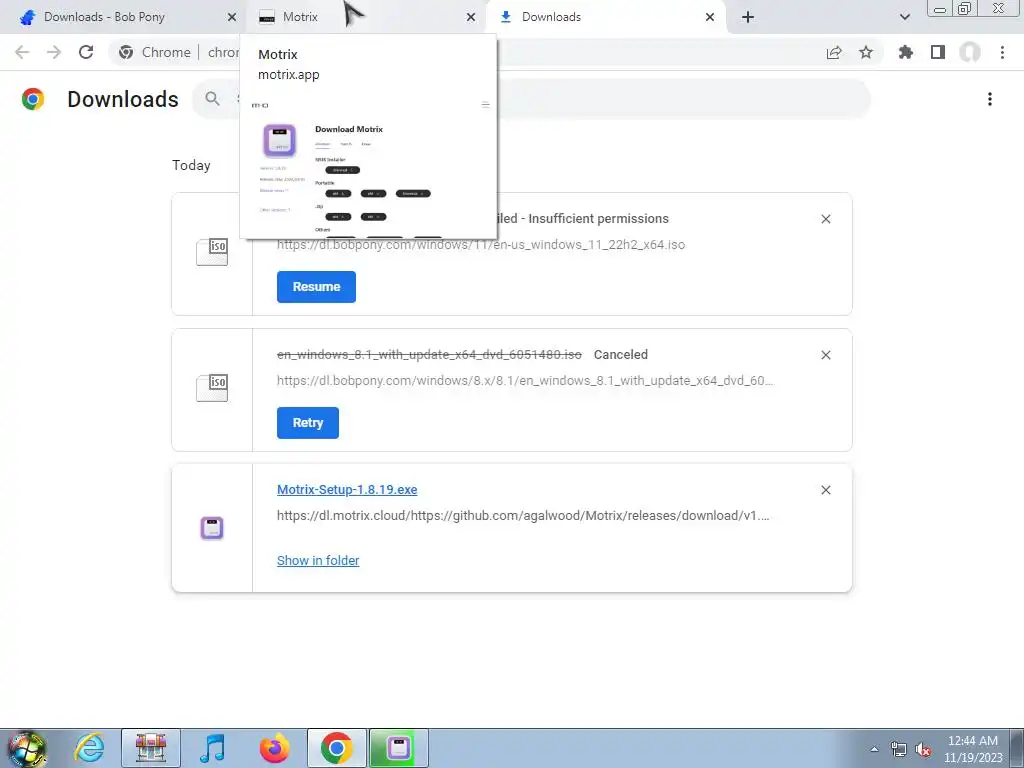Click the Motrix tab preview thumbnail
The image size is (1024, 768).
pyautogui.click(x=369, y=168)
